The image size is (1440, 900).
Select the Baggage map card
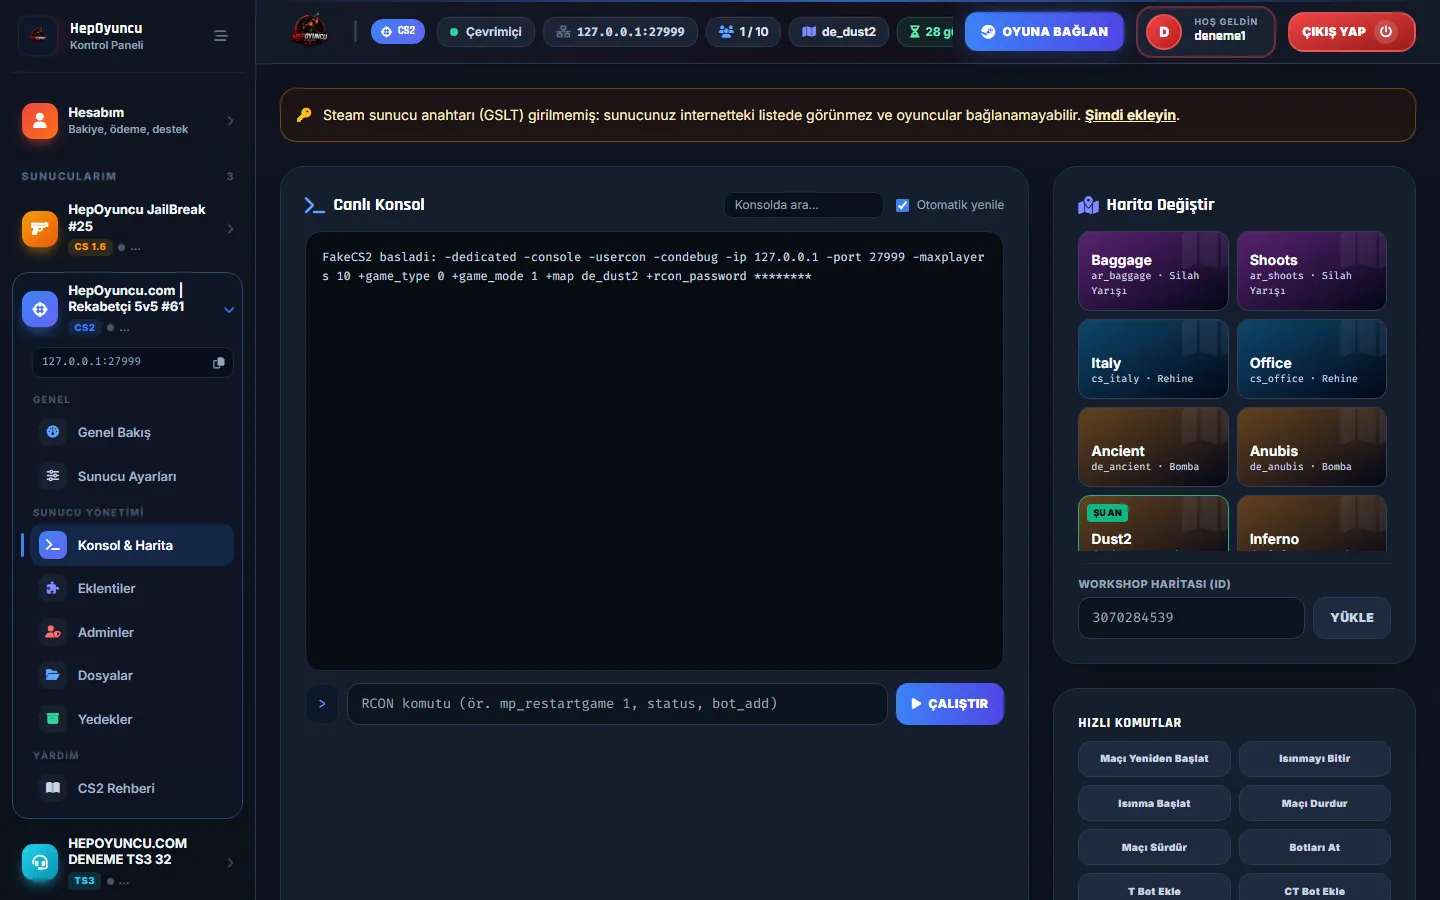[1153, 271]
